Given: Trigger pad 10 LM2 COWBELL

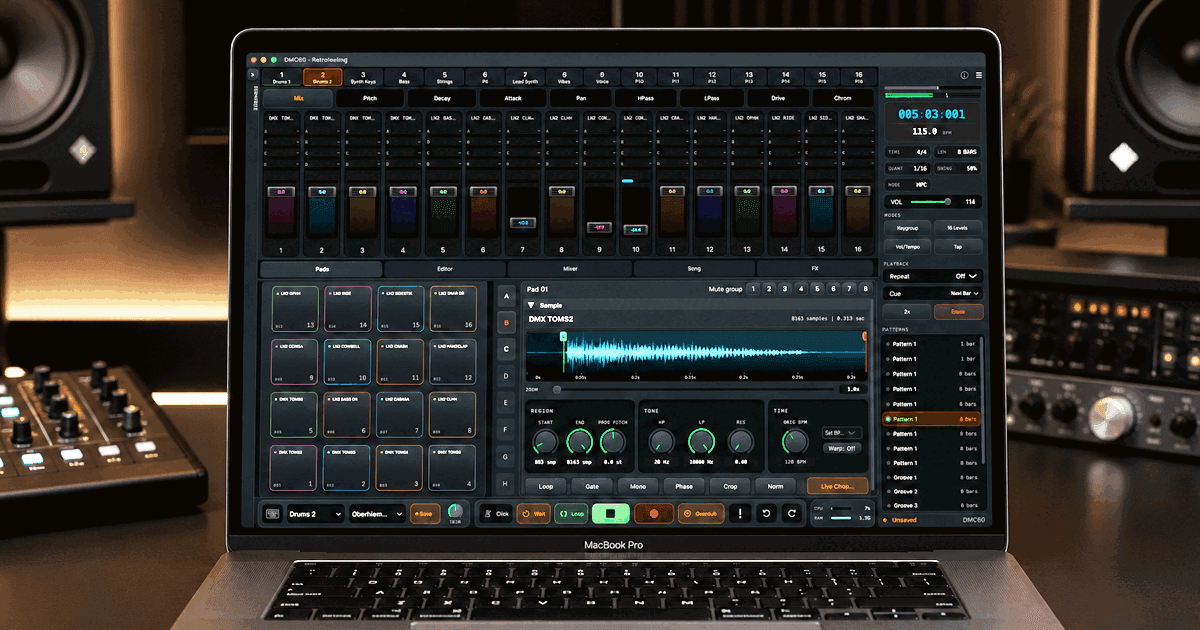Looking at the screenshot, I should tap(346, 362).
